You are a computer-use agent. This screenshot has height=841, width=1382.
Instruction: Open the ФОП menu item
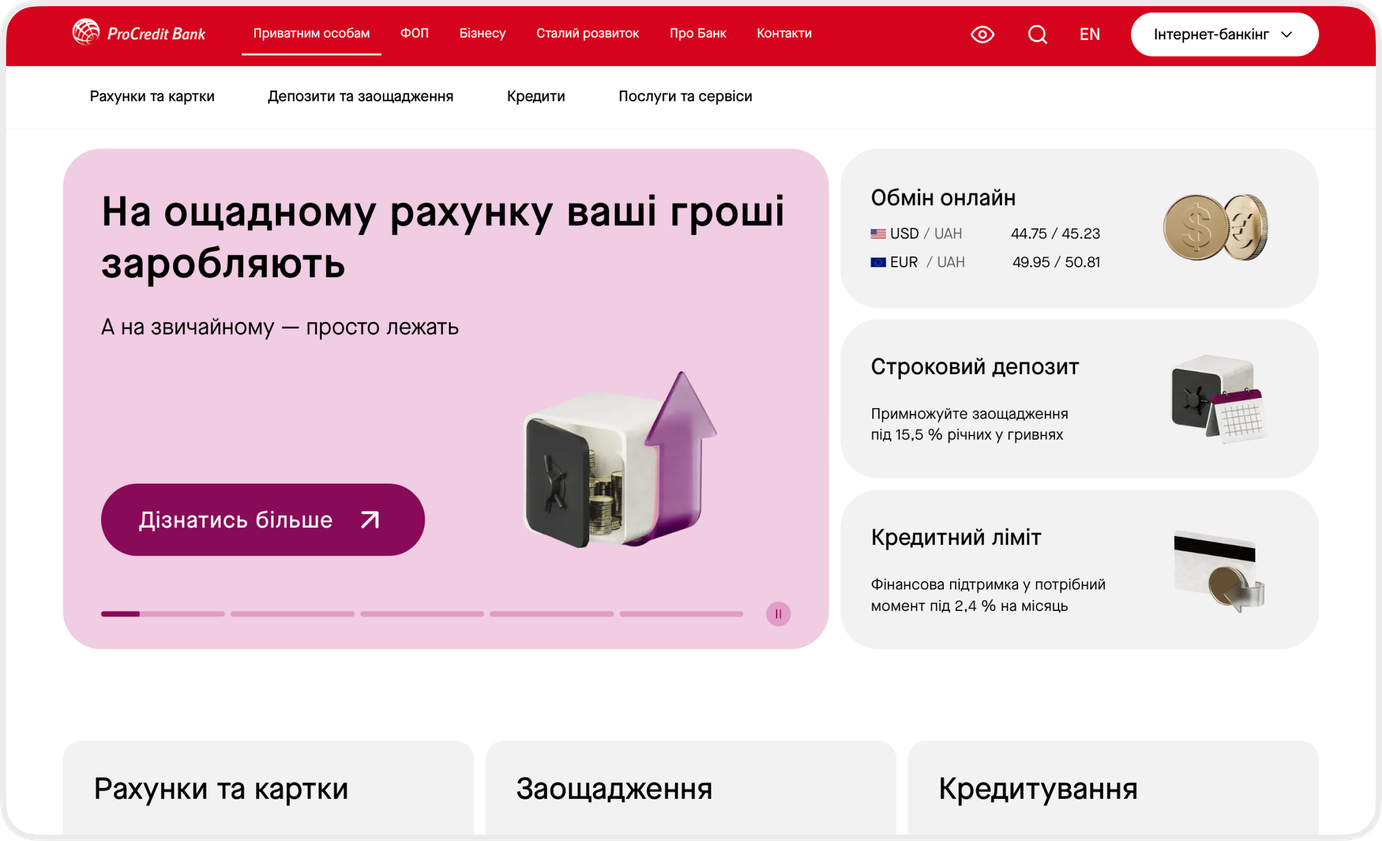(x=414, y=33)
